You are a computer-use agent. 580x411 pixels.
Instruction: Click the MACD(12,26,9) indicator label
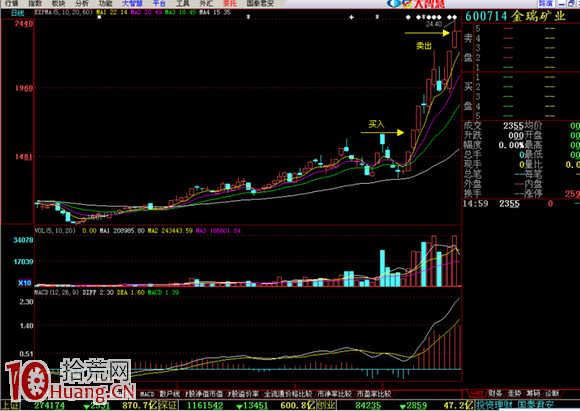tap(57, 292)
